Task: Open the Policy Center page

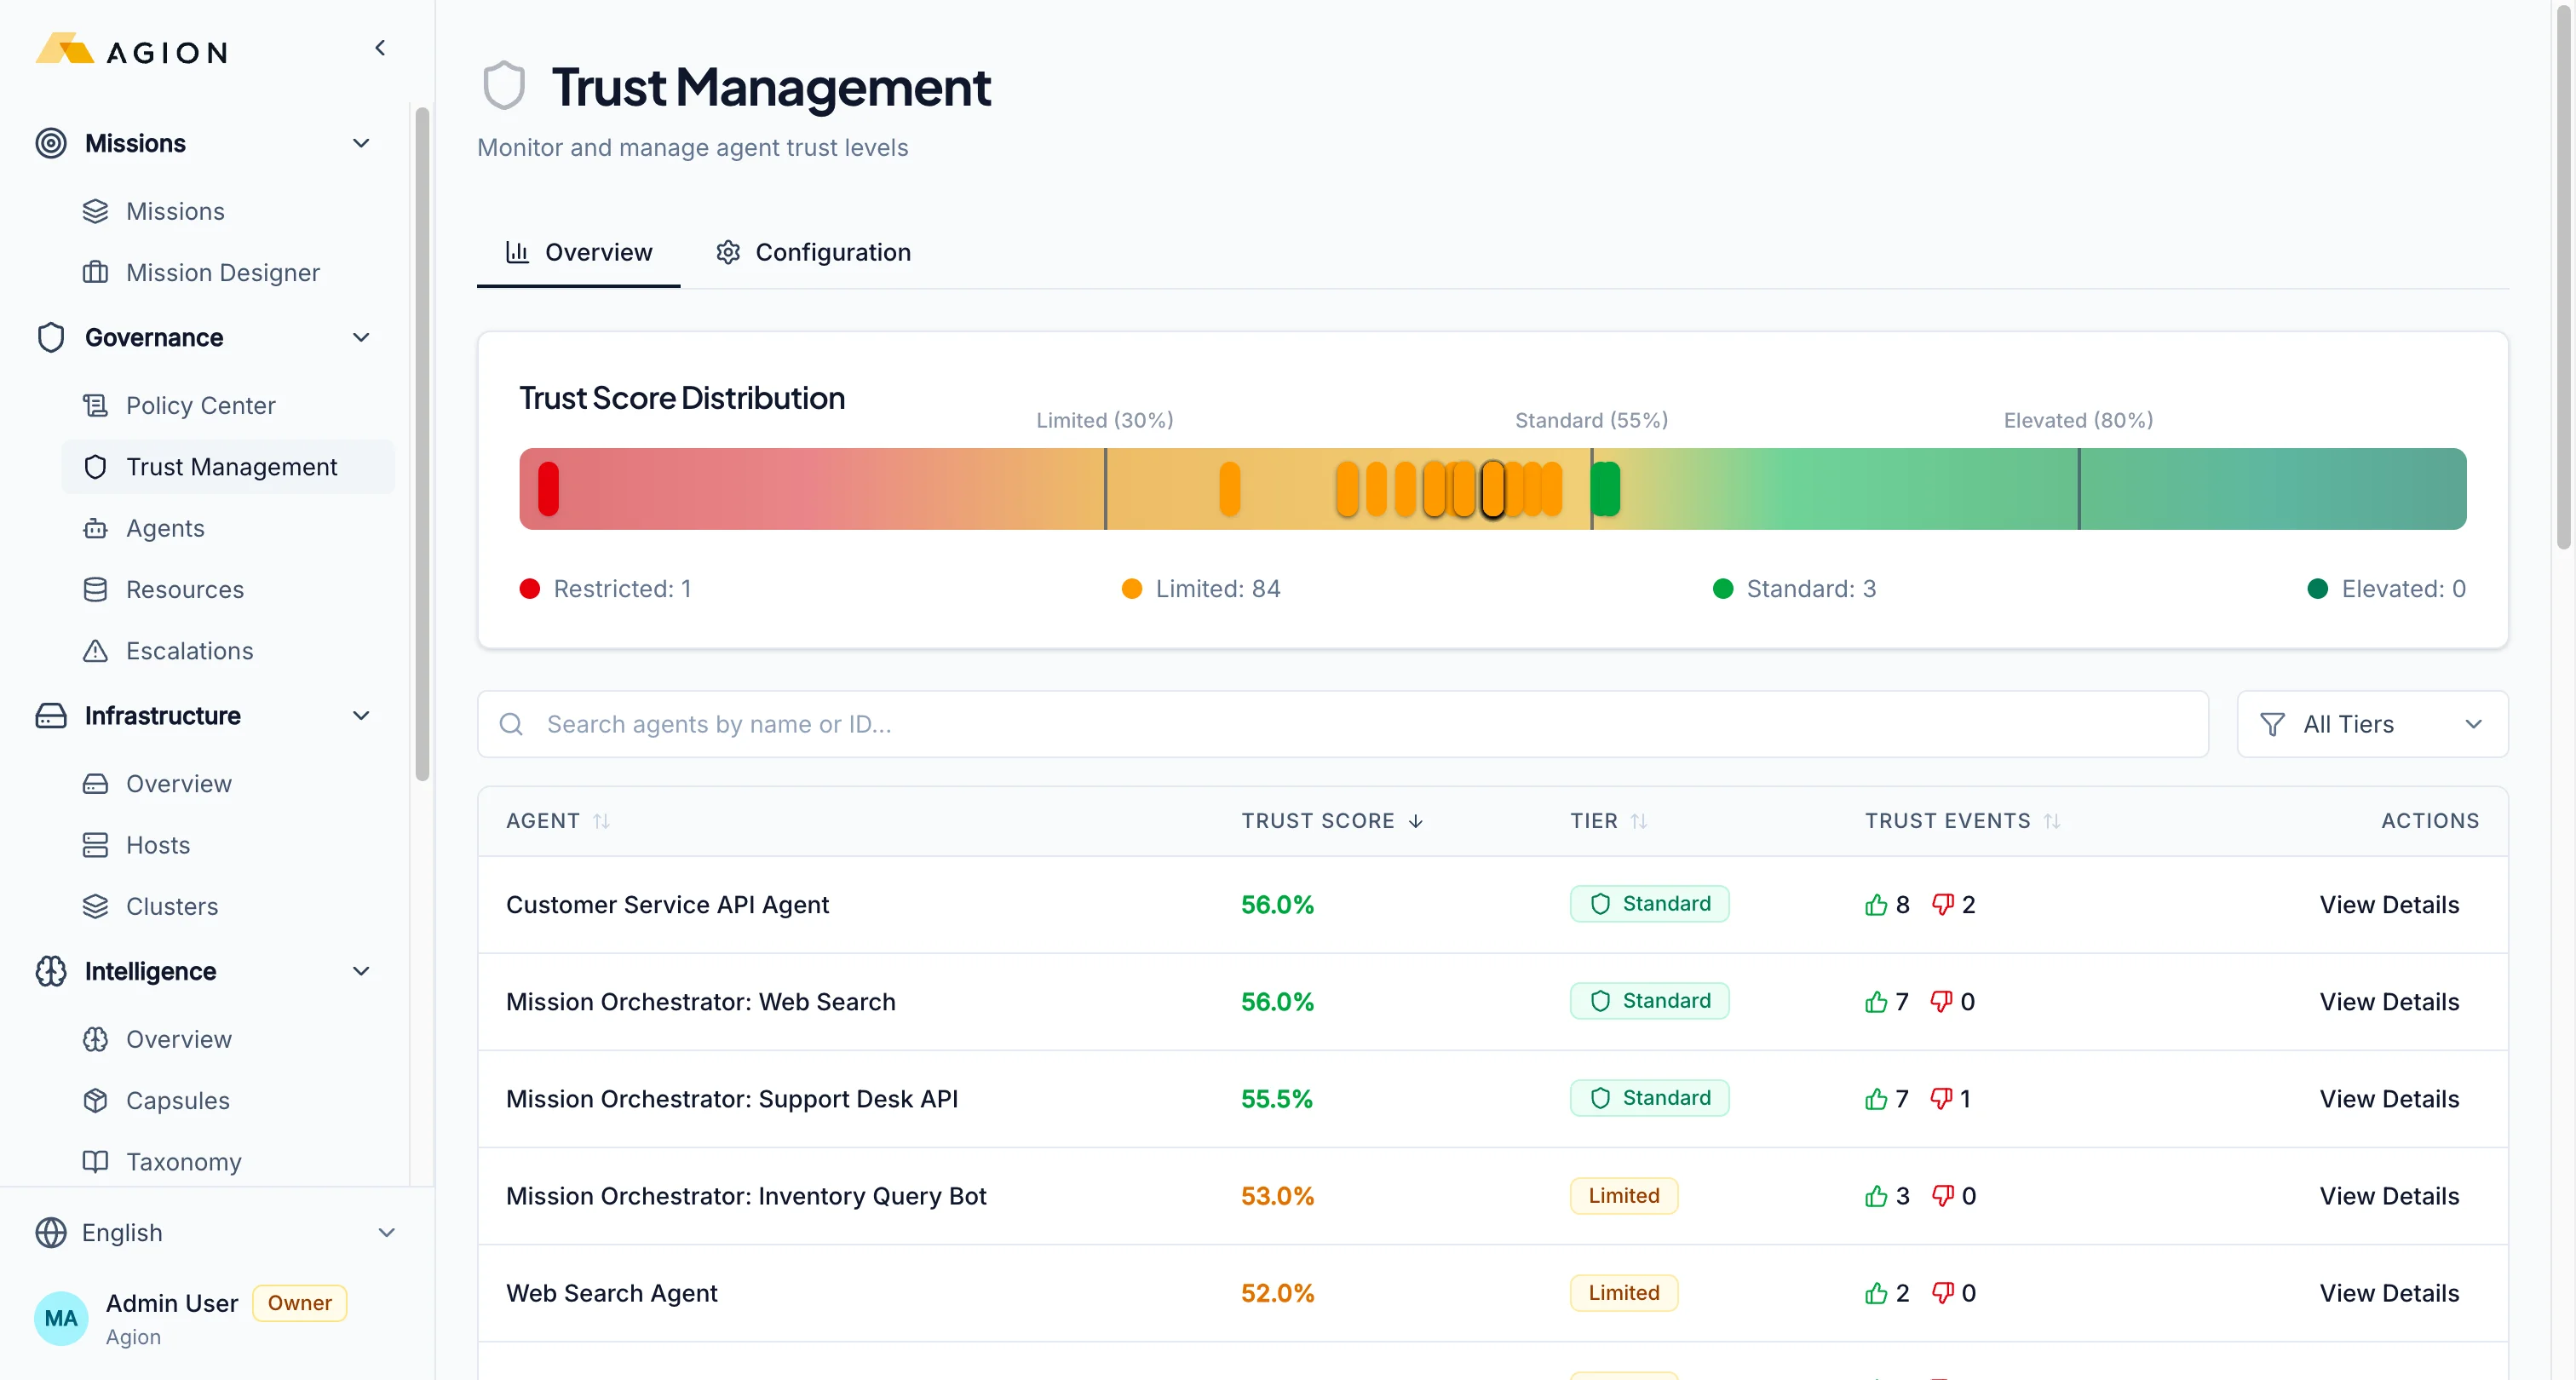Action: tap(200, 405)
